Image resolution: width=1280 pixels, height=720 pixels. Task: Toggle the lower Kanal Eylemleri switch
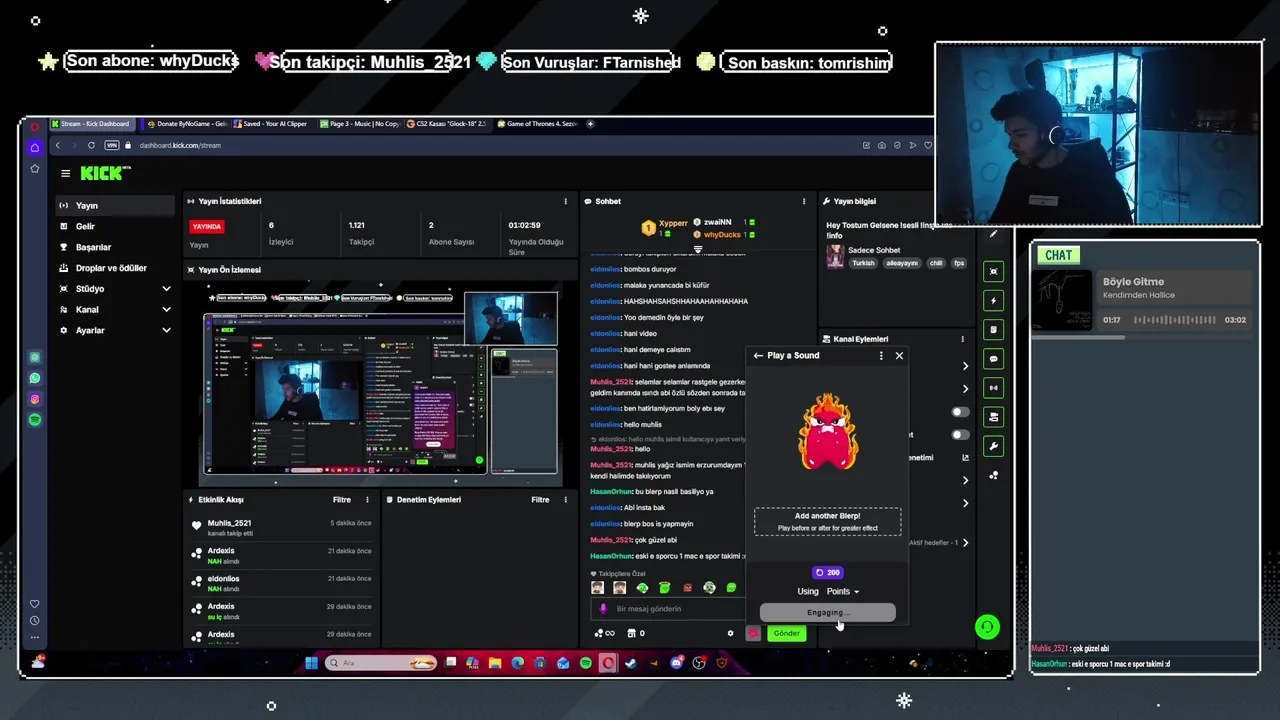[959, 435]
